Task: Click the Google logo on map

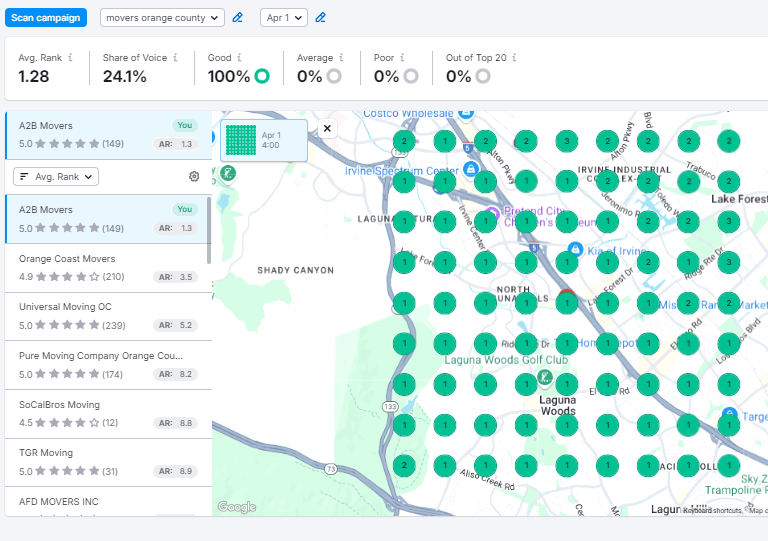Action: [x=237, y=507]
